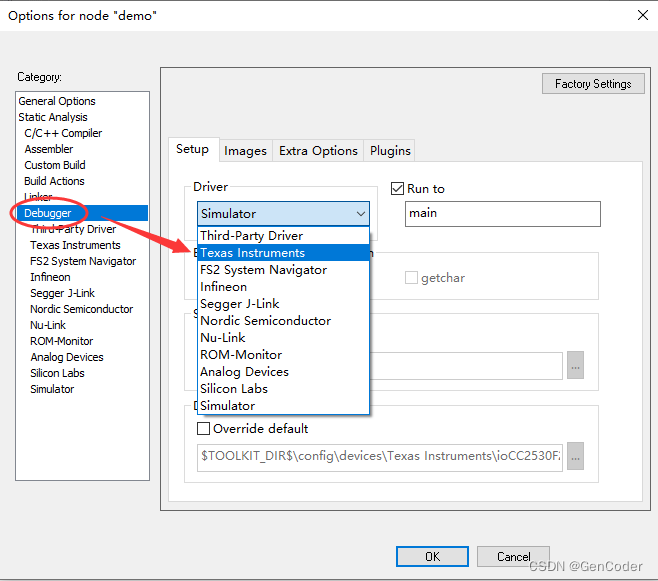Pick Silicon Labs from driver dropdown
Image resolution: width=658 pixels, height=581 pixels.
[x=283, y=388]
